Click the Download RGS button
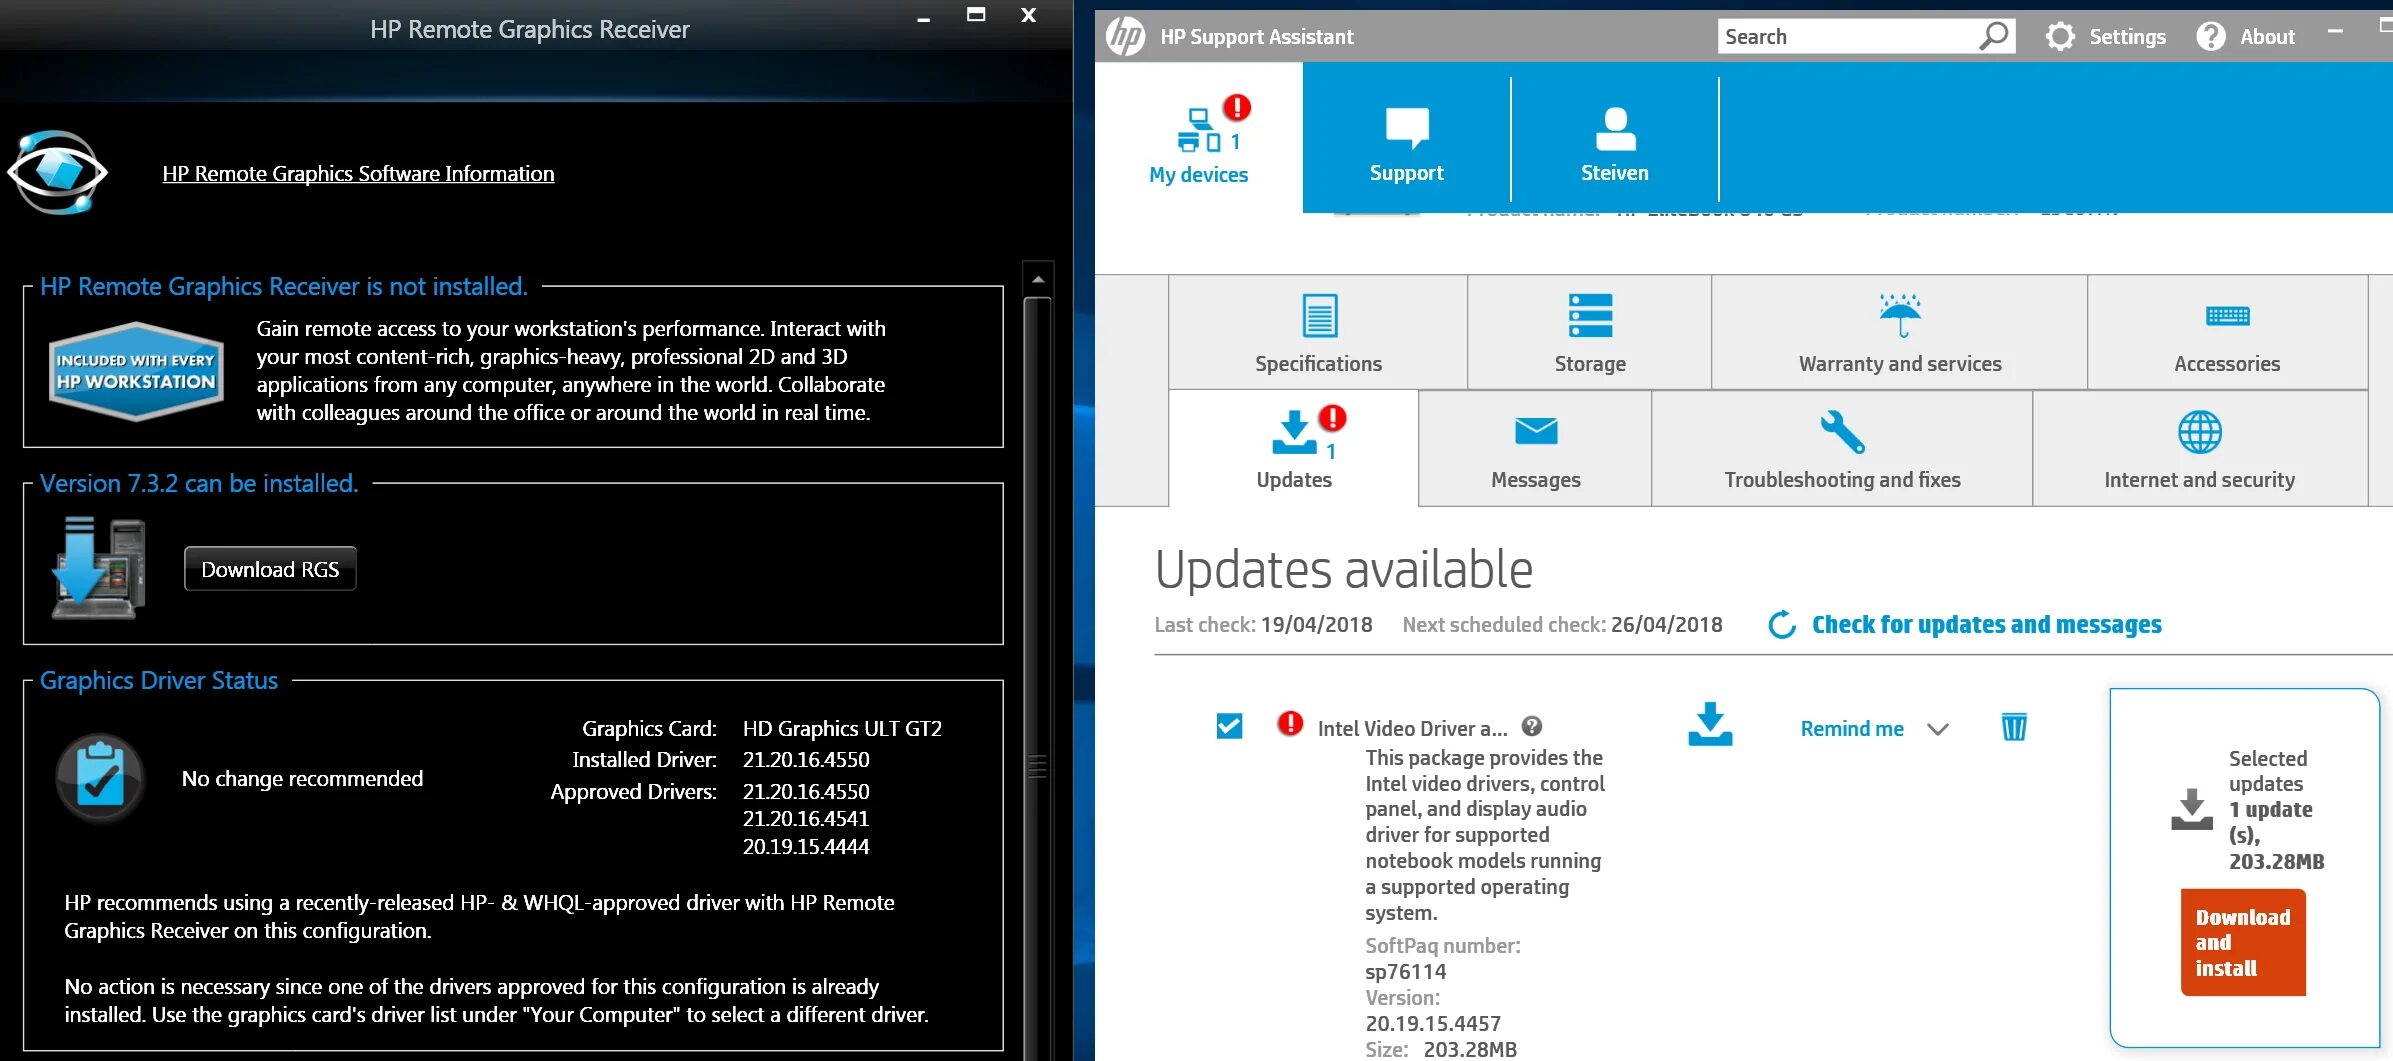The height and width of the screenshot is (1061, 2393). coord(270,569)
